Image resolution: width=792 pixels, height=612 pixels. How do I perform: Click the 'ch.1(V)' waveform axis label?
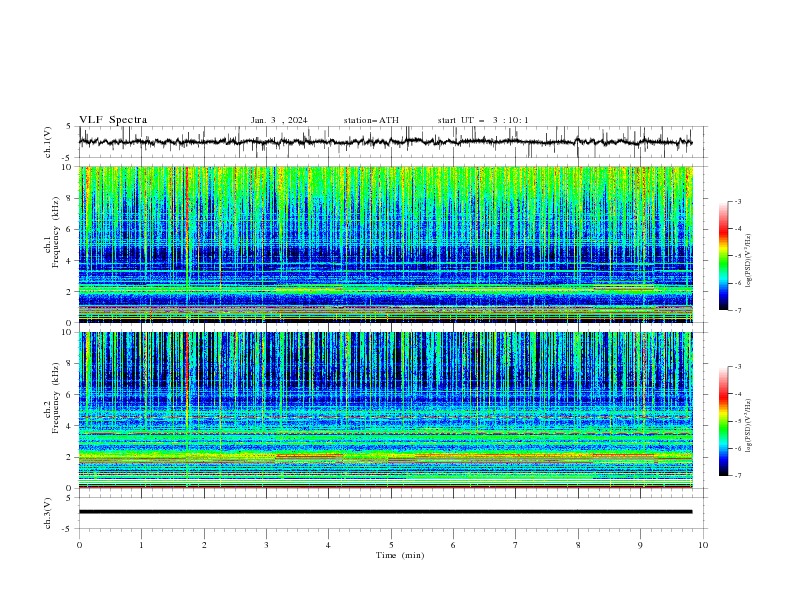[48, 142]
